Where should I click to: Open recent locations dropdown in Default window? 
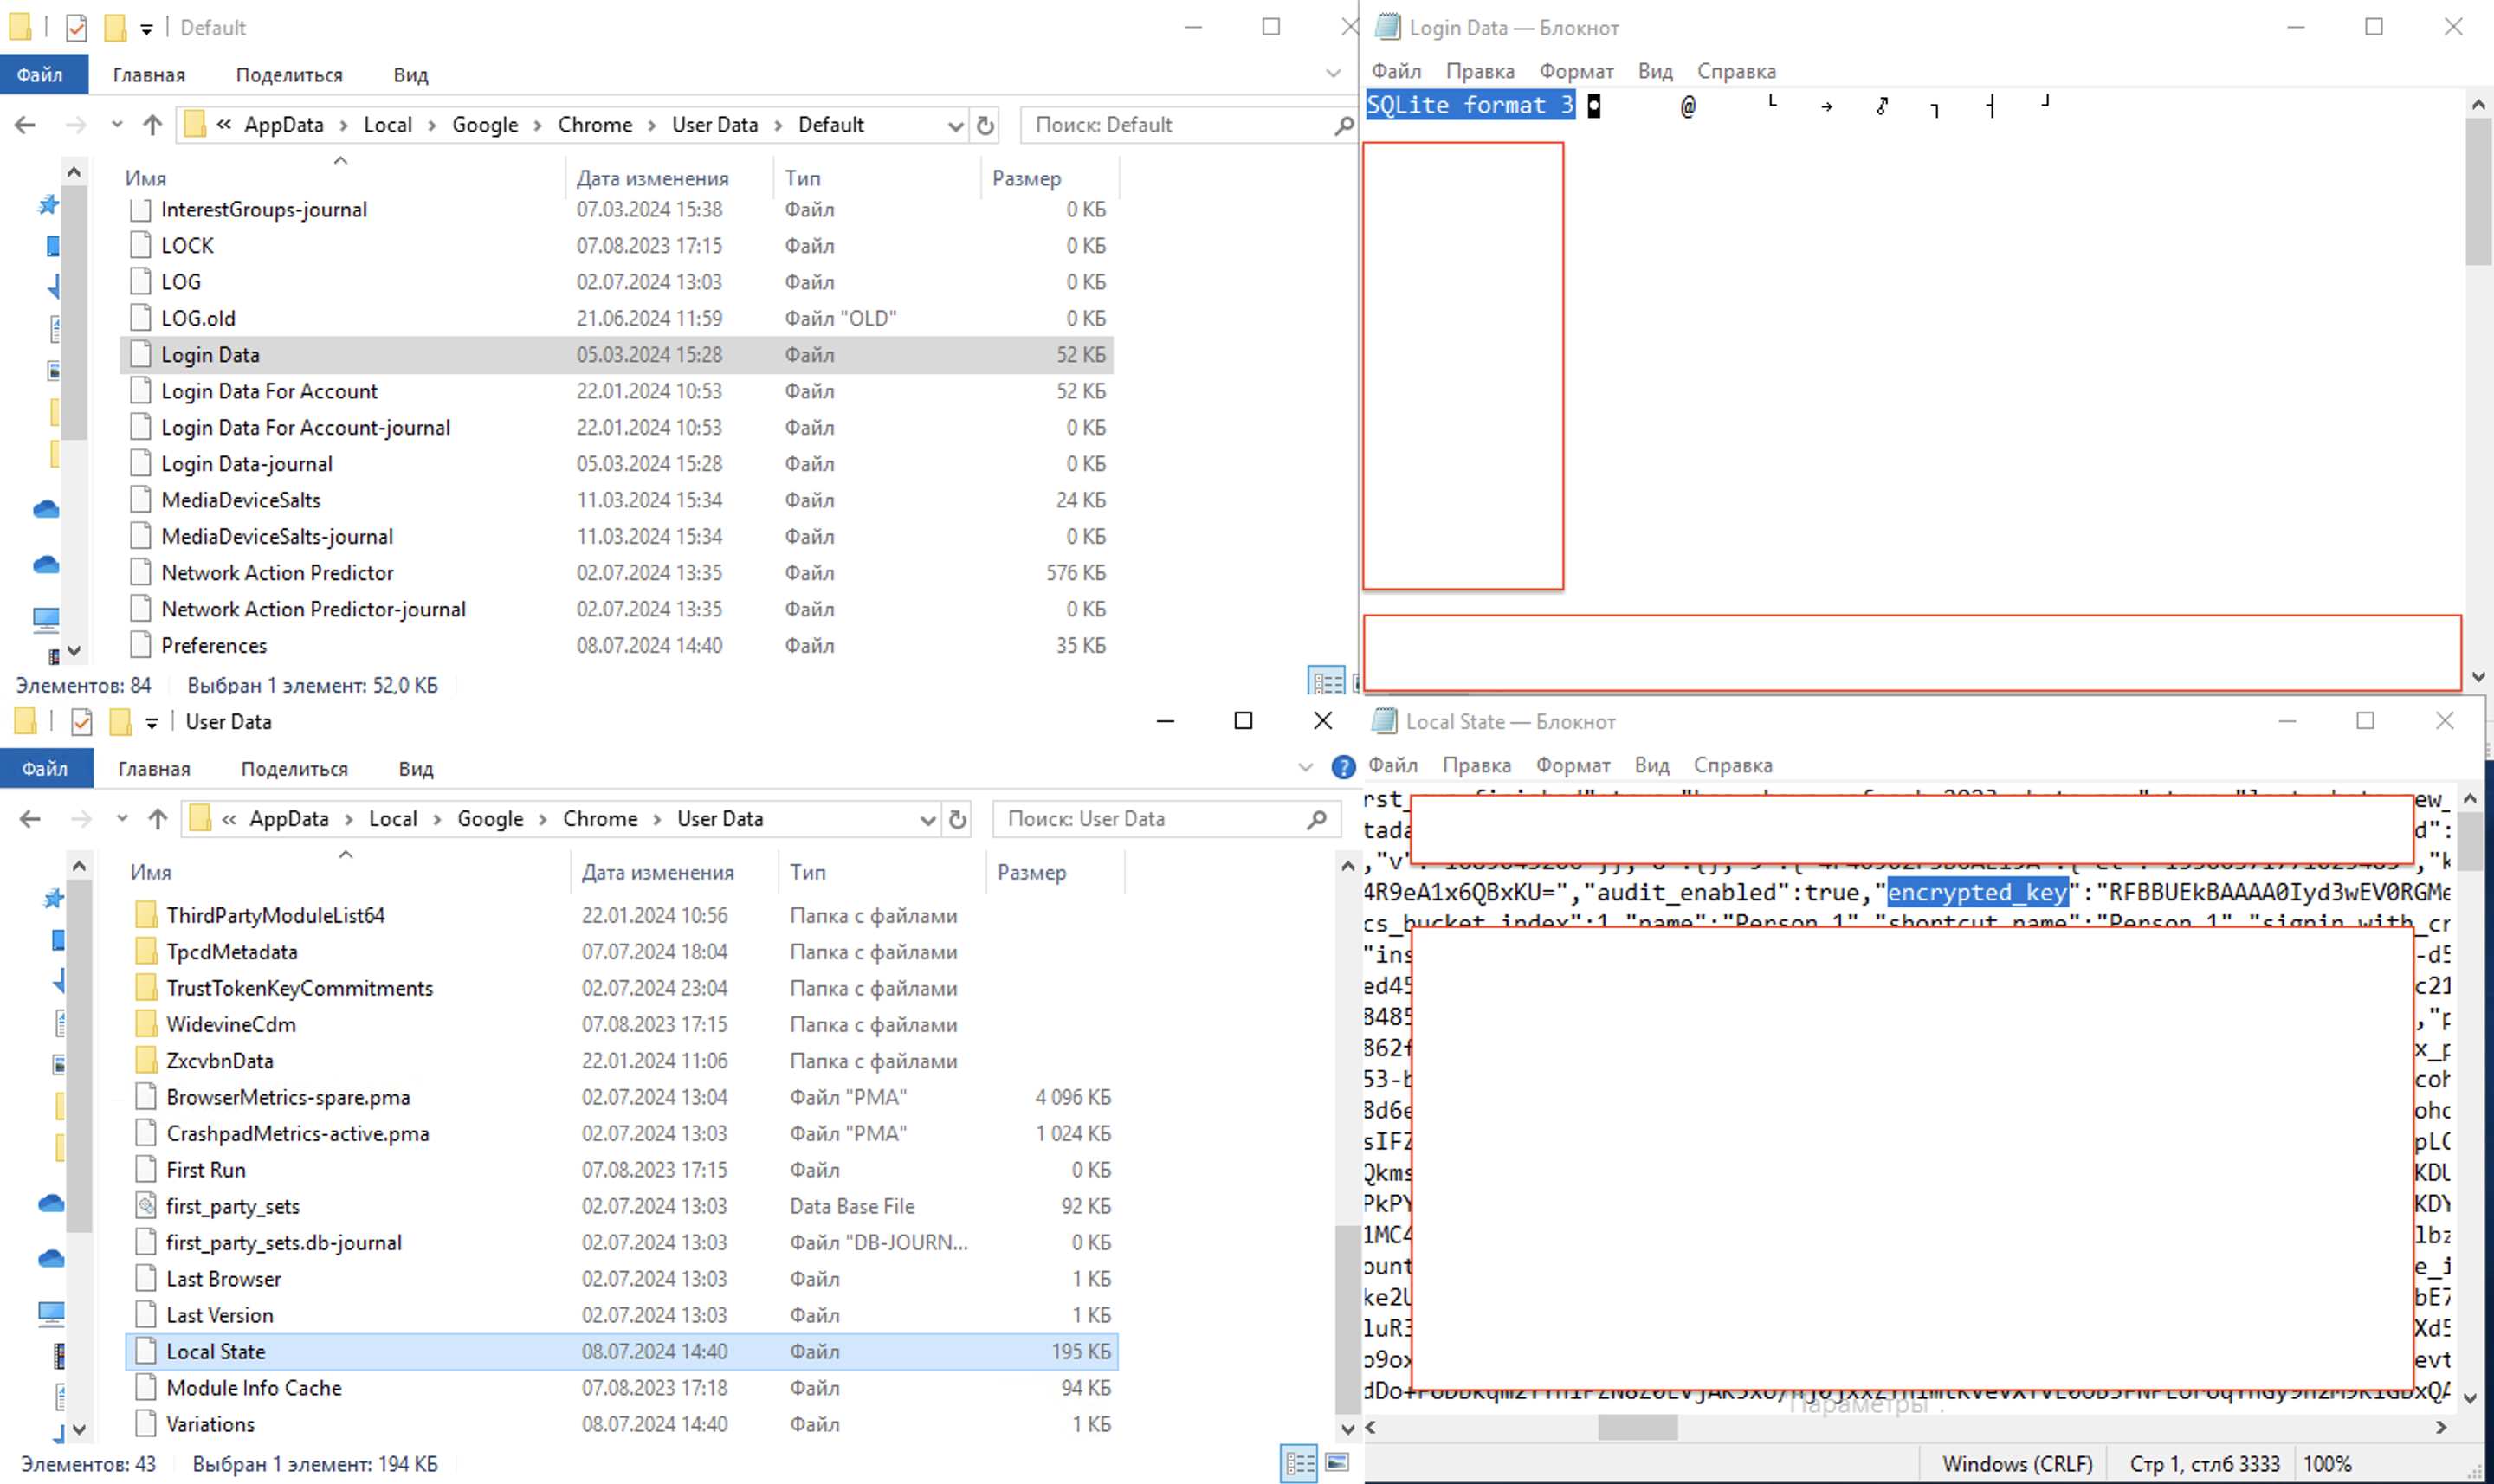click(x=117, y=125)
